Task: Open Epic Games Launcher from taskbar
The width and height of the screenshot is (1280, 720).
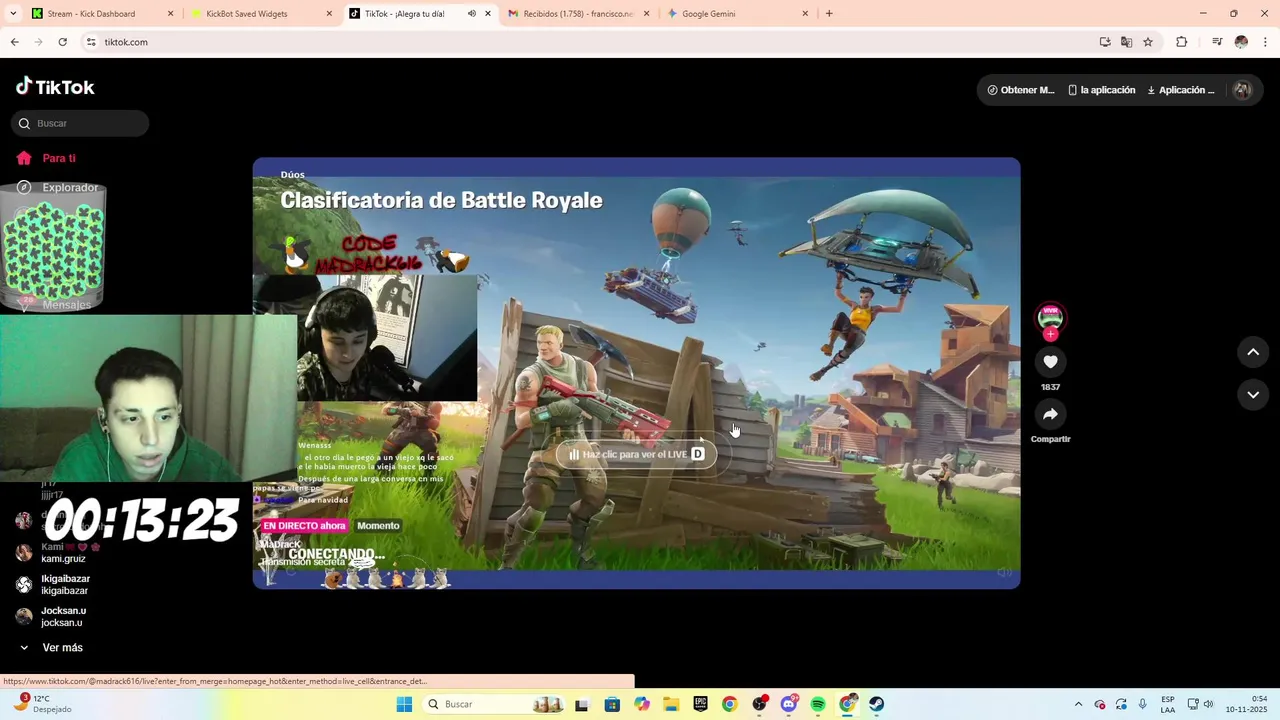Action: pos(700,704)
